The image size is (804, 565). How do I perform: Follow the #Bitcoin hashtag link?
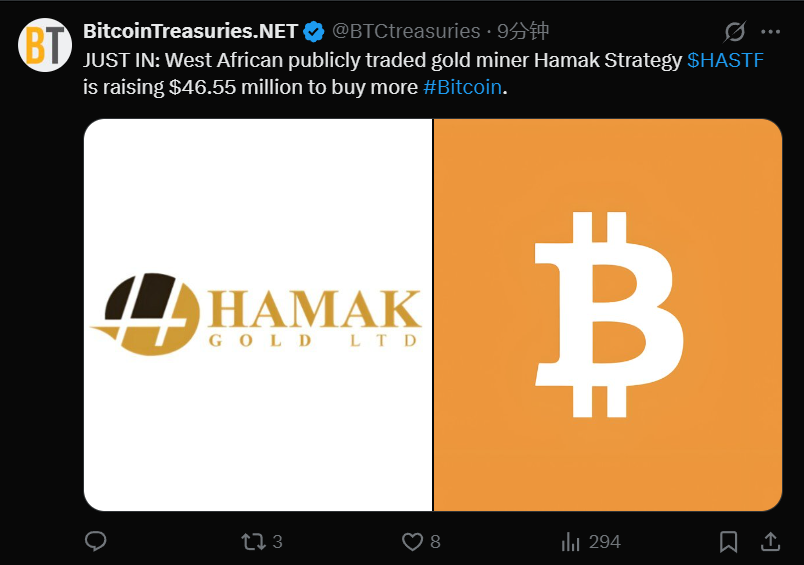(x=462, y=87)
